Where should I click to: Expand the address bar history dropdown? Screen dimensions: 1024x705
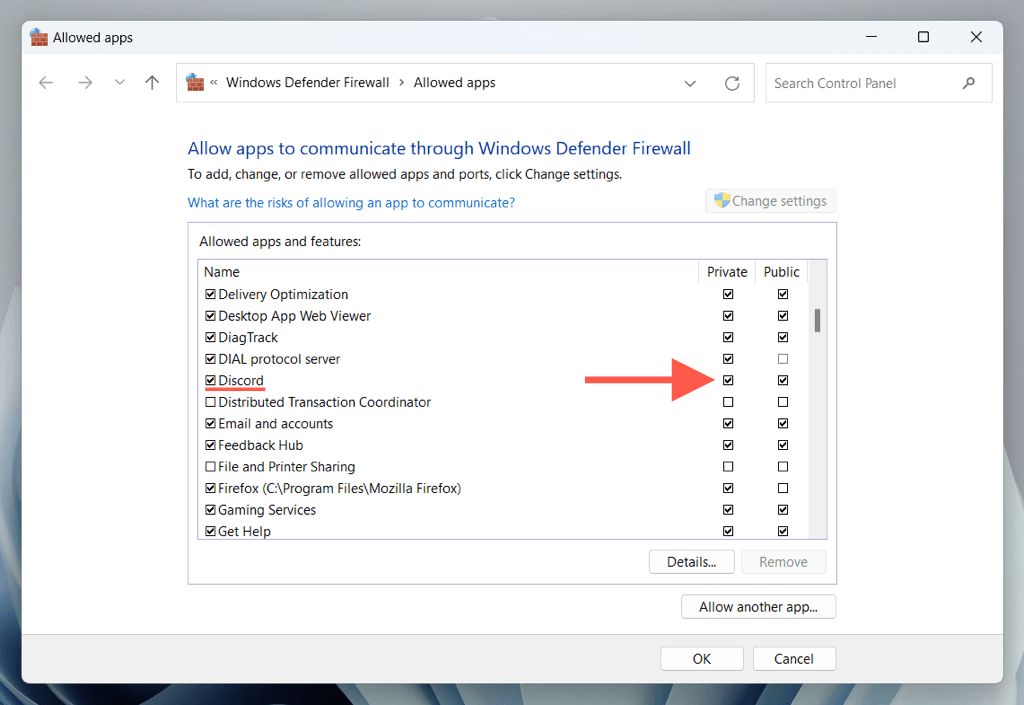tap(690, 83)
